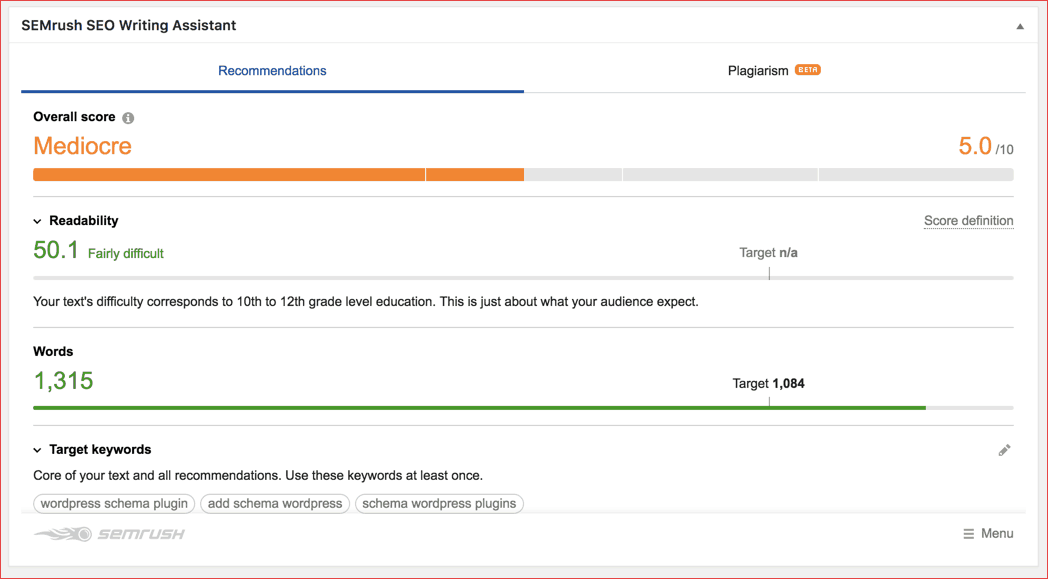Image resolution: width=1048 pixels, height=579 pixels.
Task: Click the 'Mediocre' score label
Action: point(83,146)
